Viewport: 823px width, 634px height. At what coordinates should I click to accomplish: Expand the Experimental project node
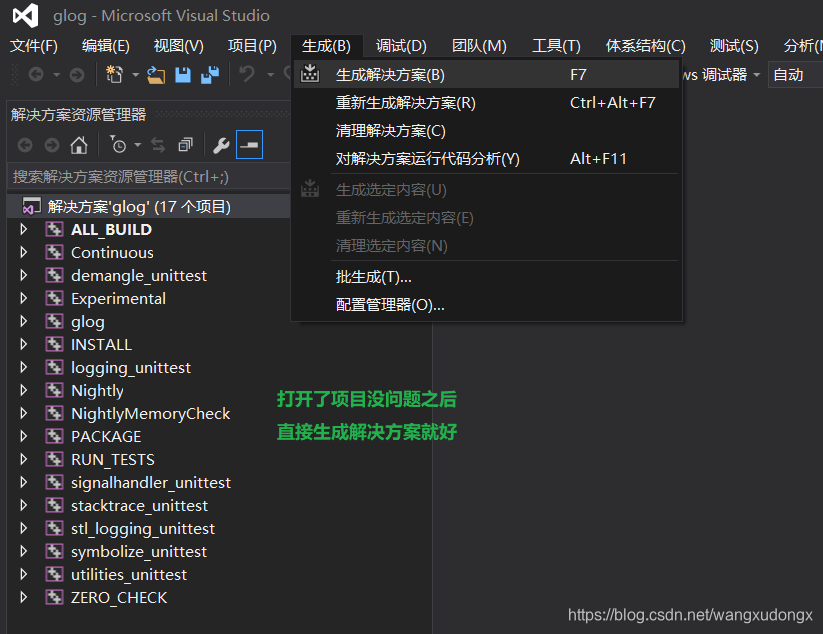tap(24, 298)
